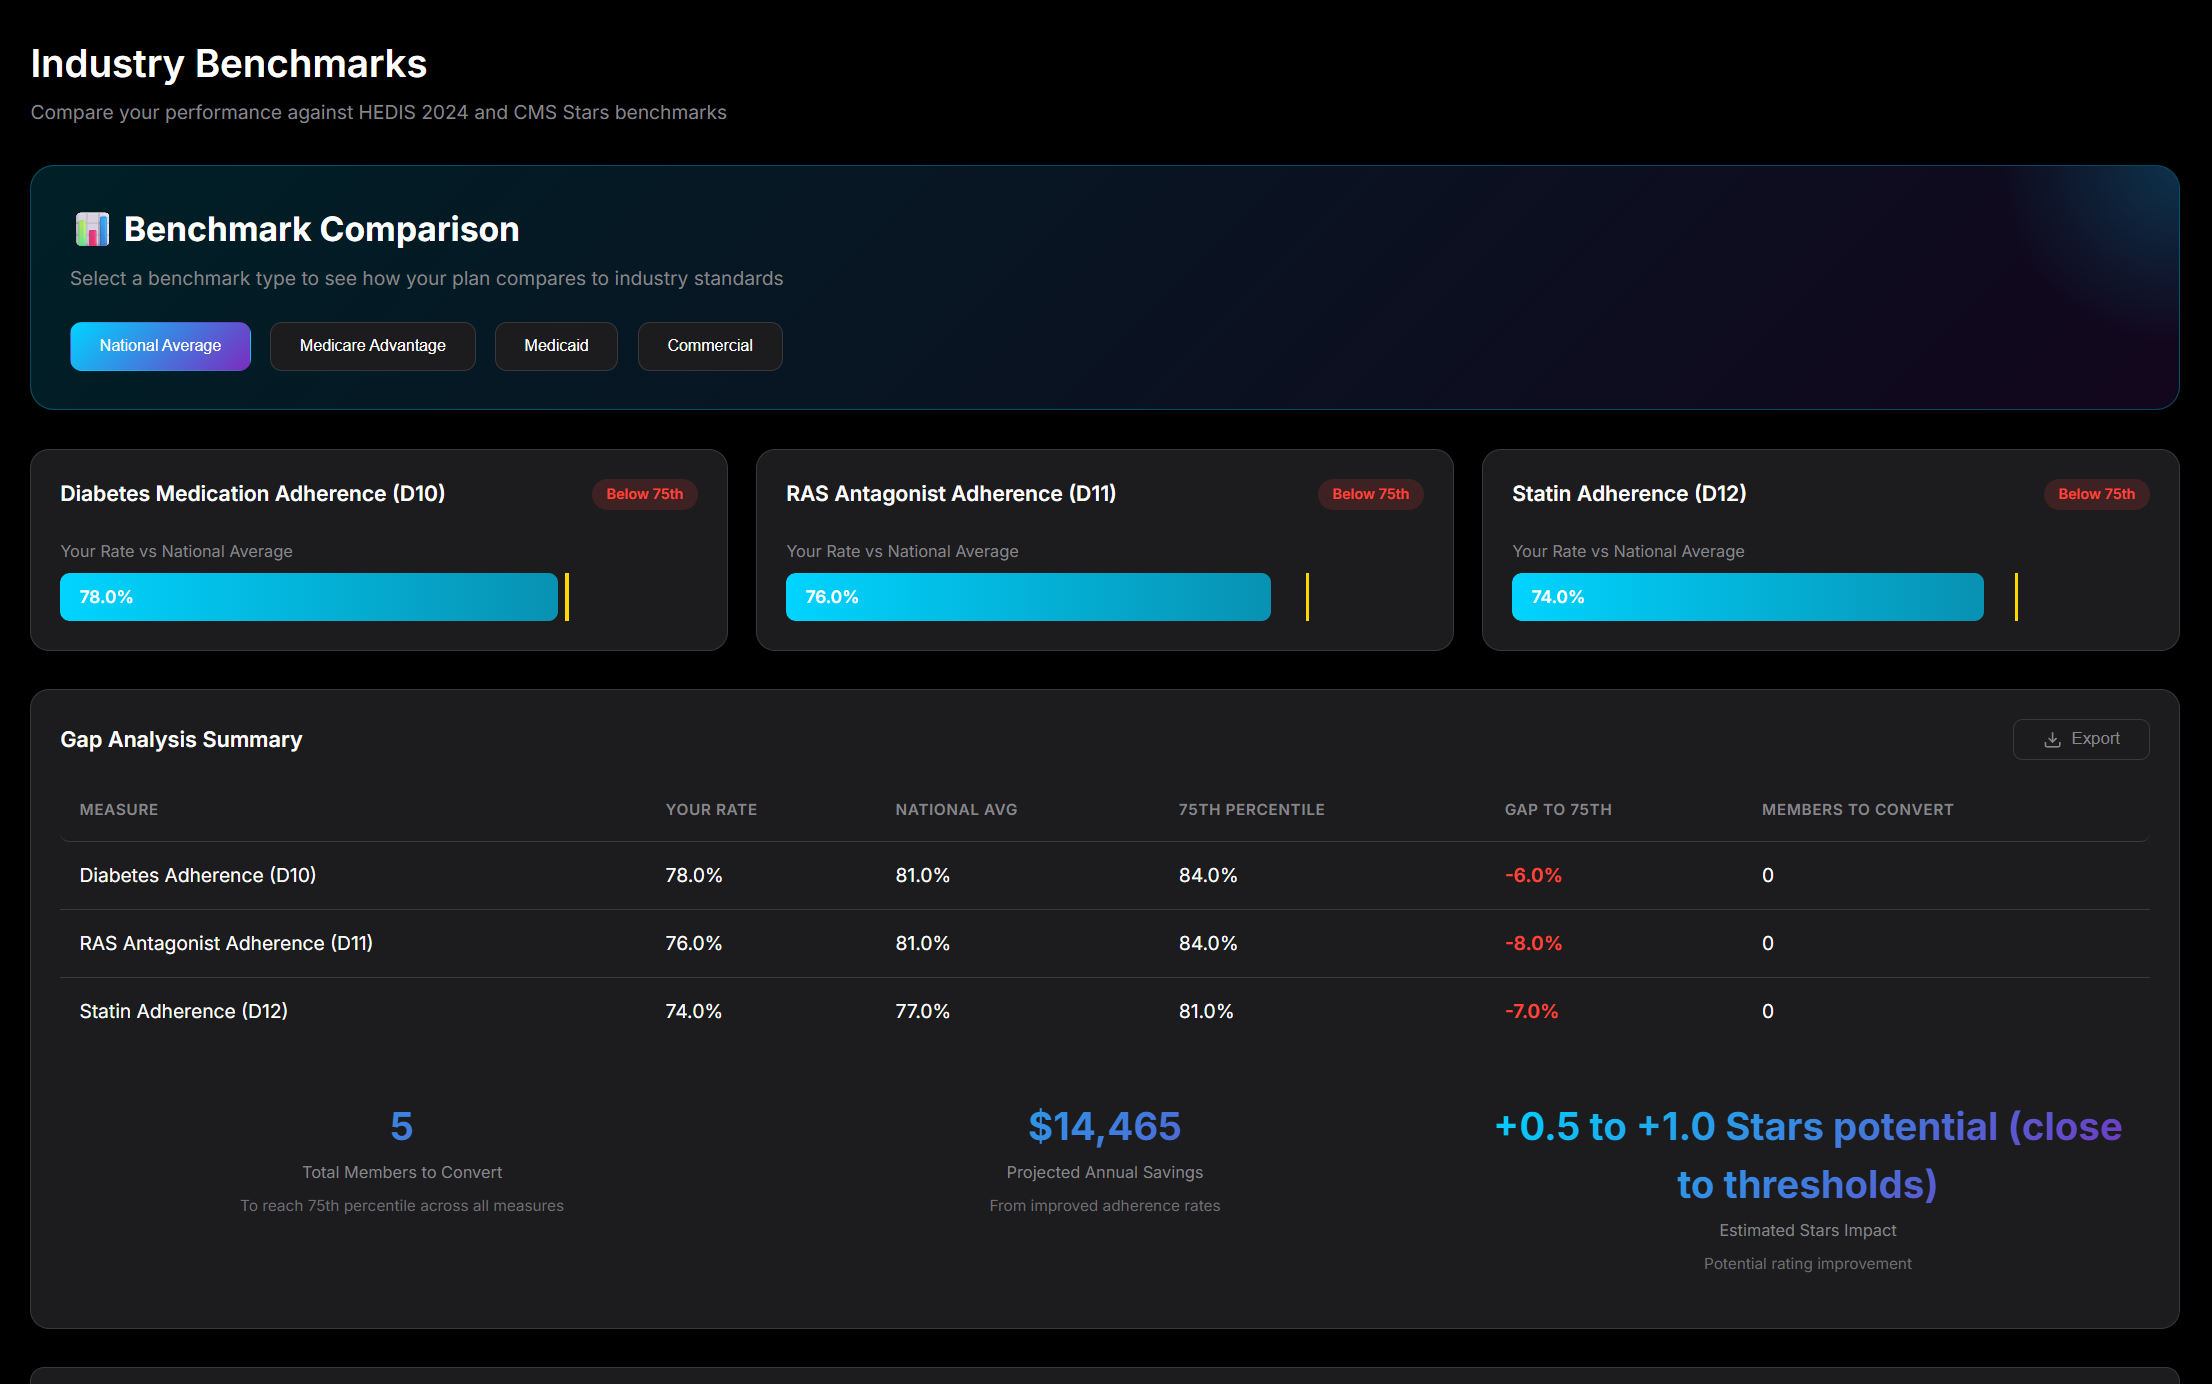
Task: Click the $14,465 Projected Annual Savings figure
Action: (1104, 1126)
